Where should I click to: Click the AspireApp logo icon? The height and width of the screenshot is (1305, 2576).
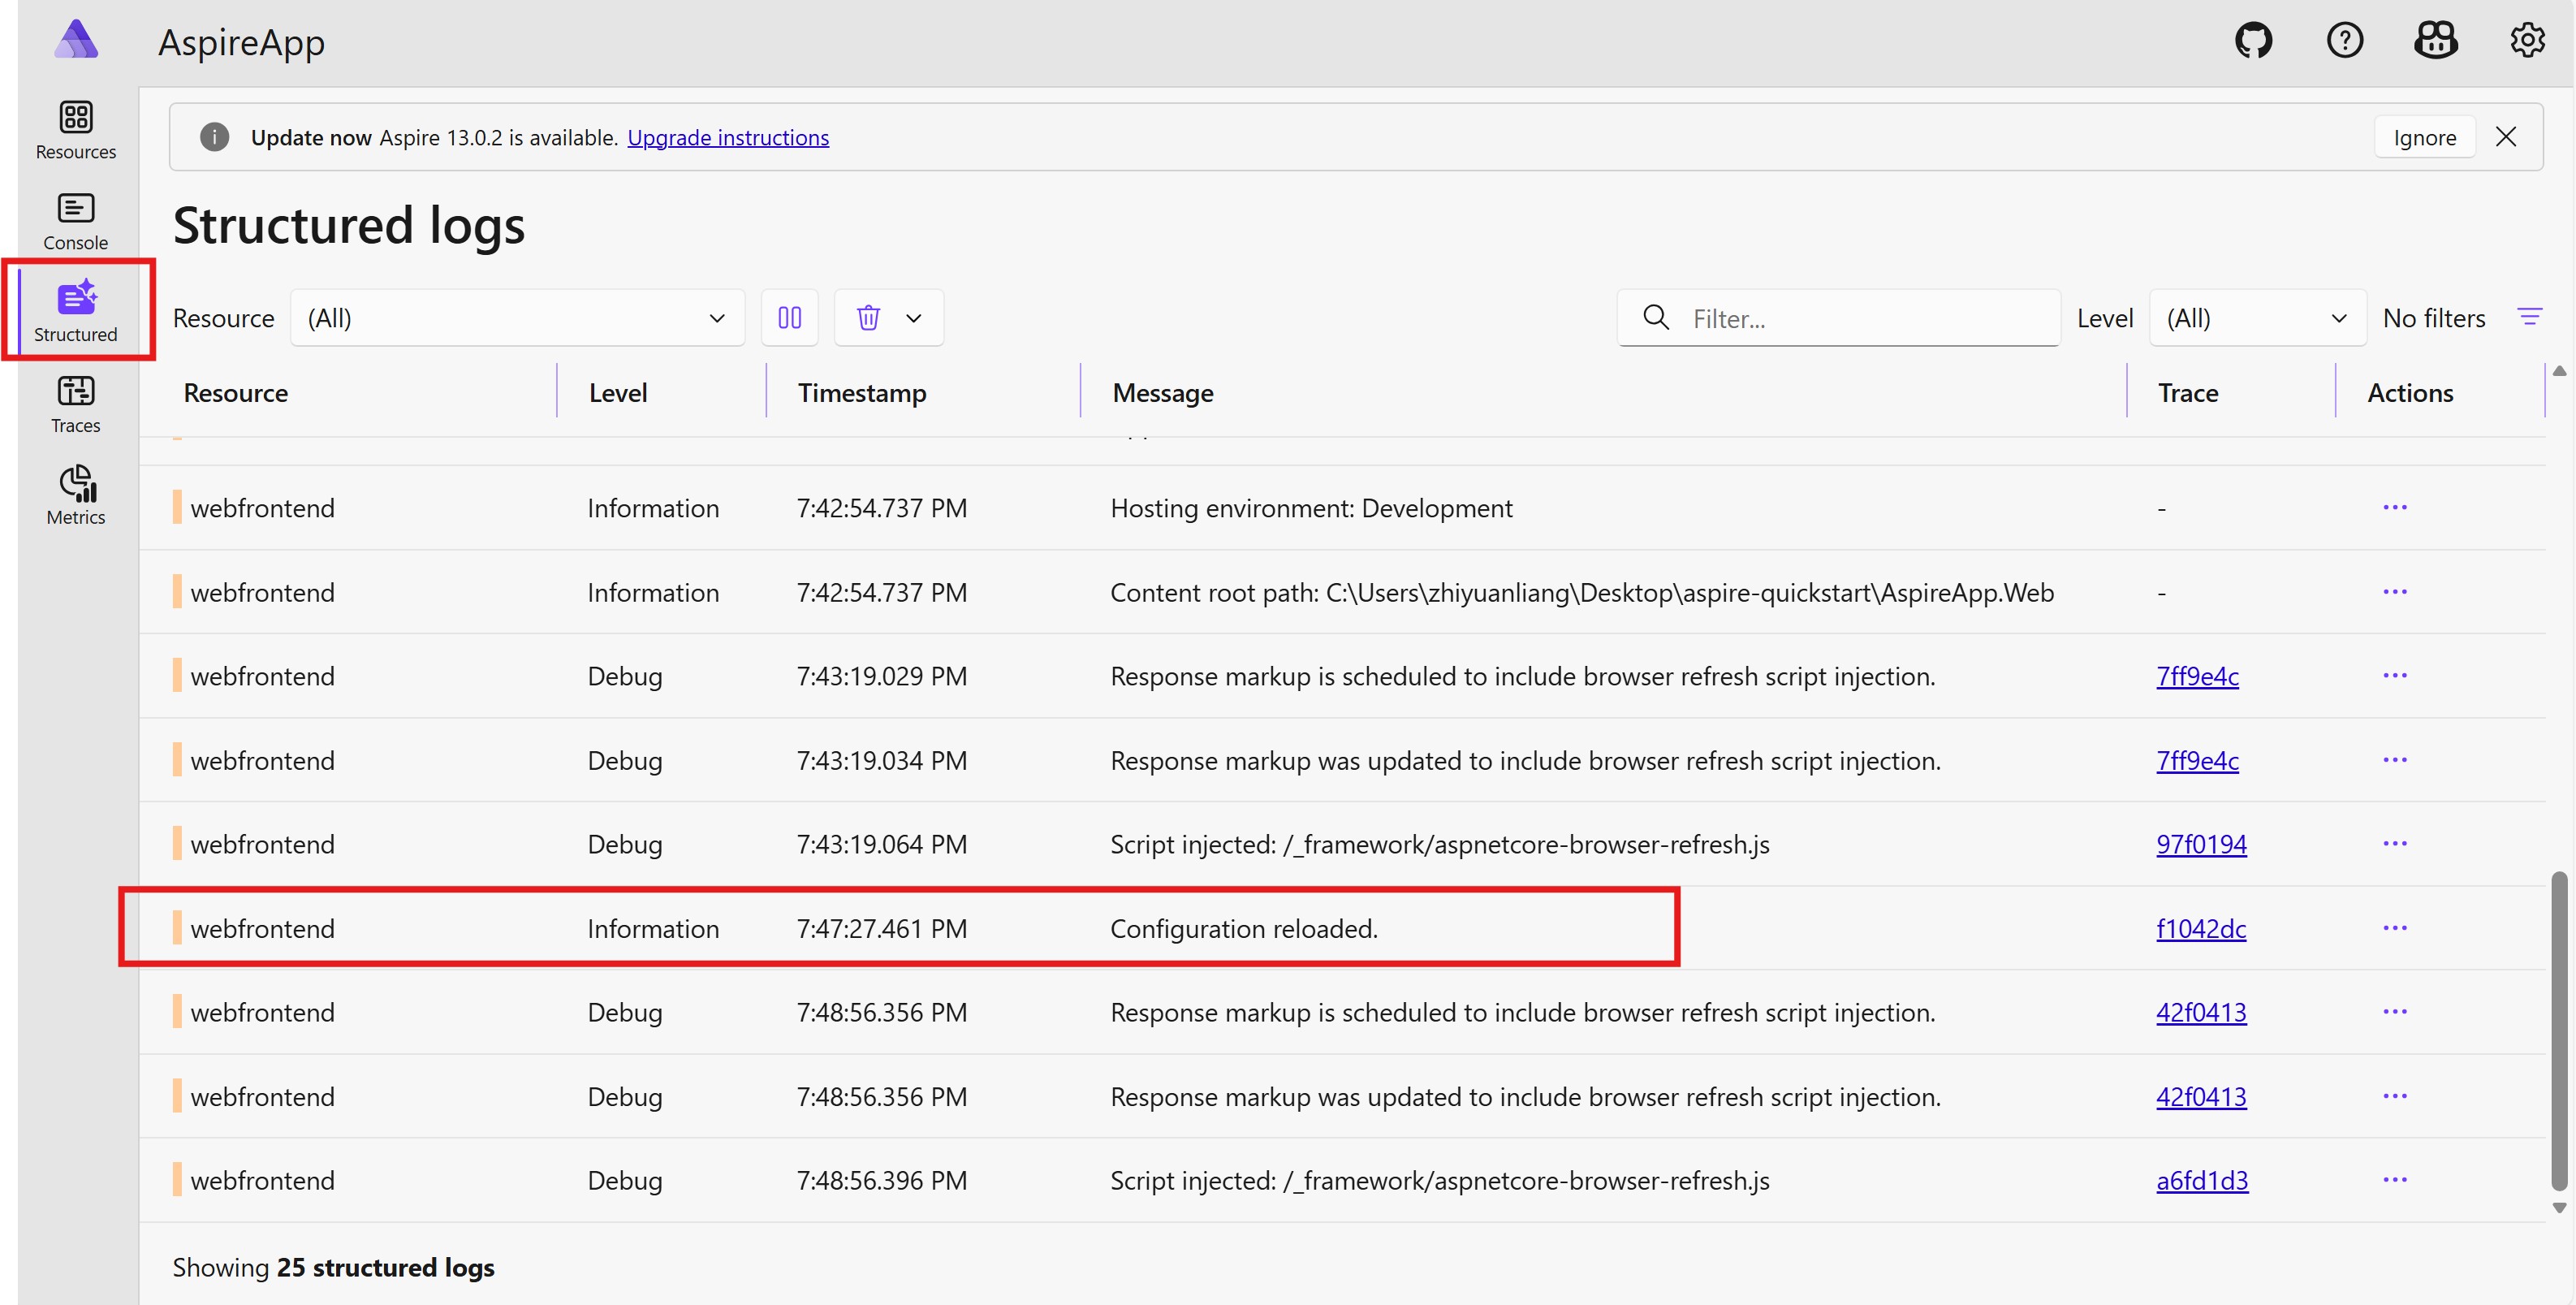click(x=76, y=41)
